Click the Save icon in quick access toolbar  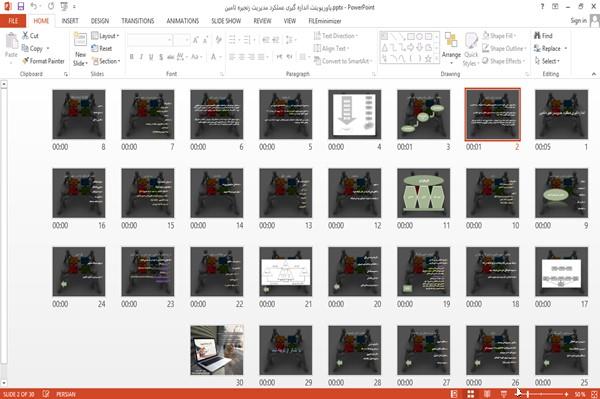[21, 6]
